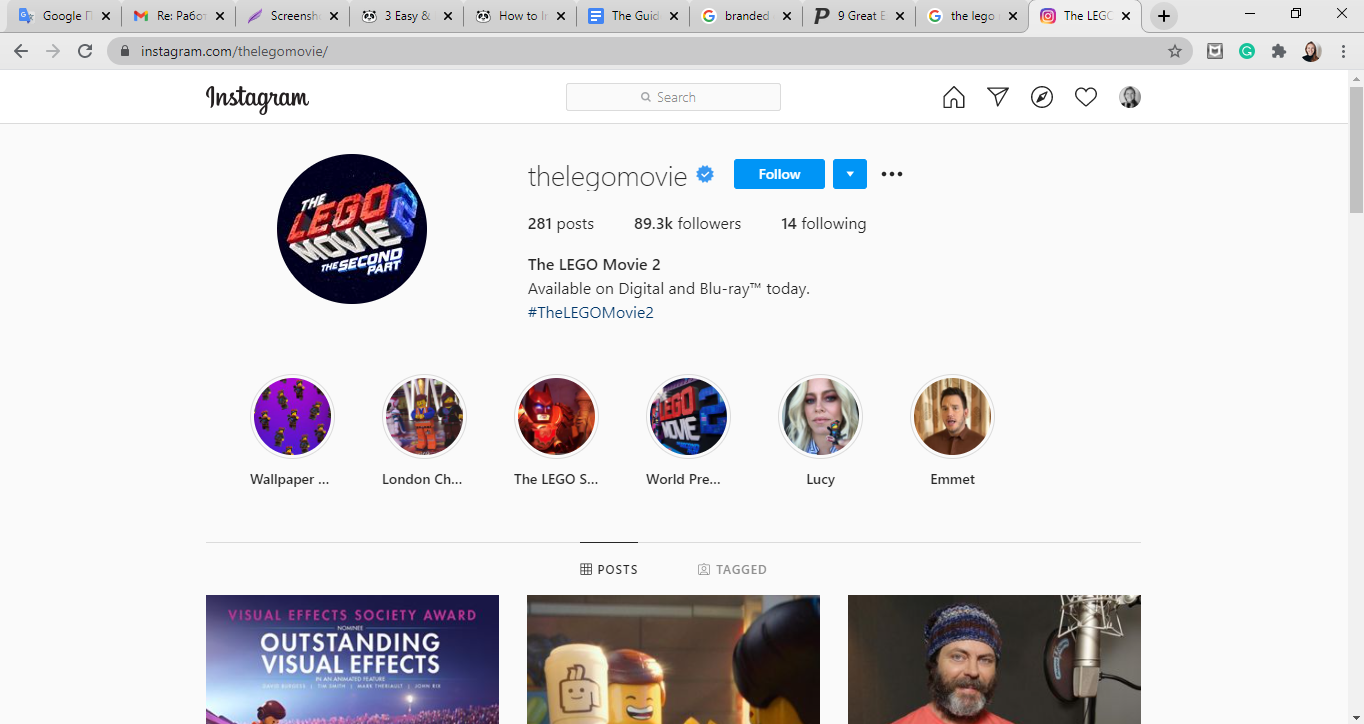Click the browser address bar URL
1364x724 pixels.
234,51
